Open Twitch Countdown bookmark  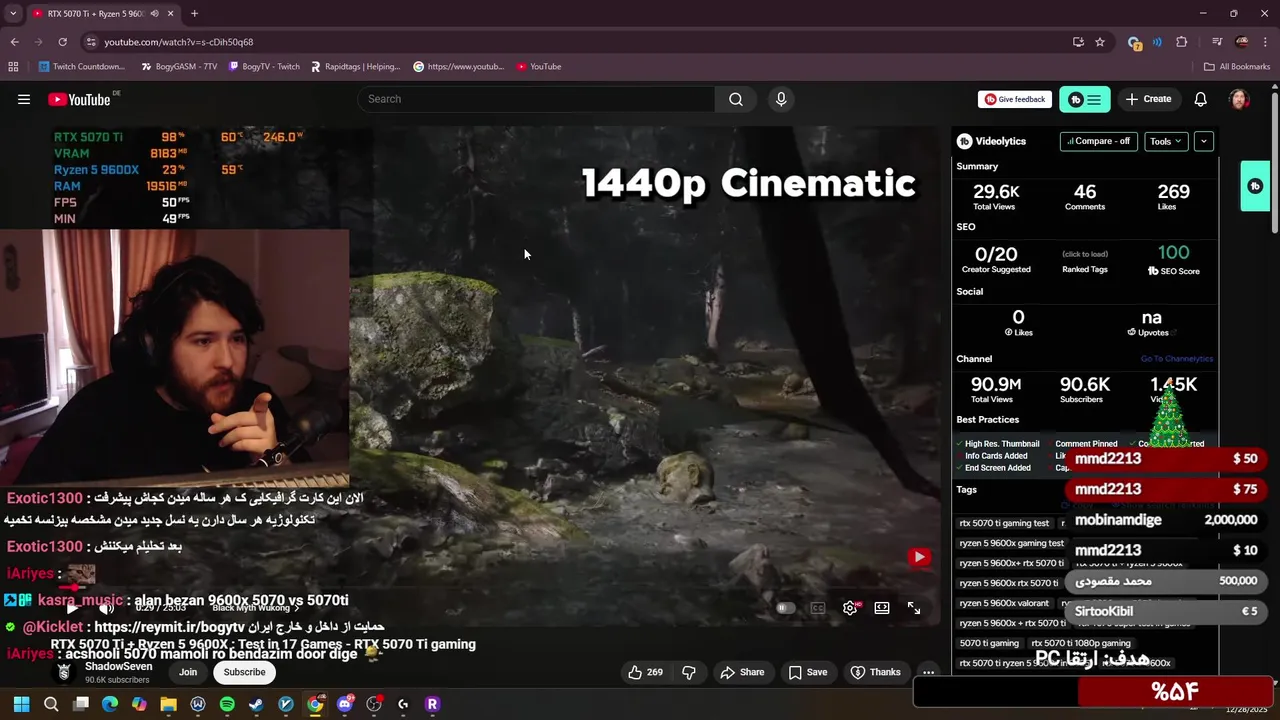[82, 67]
